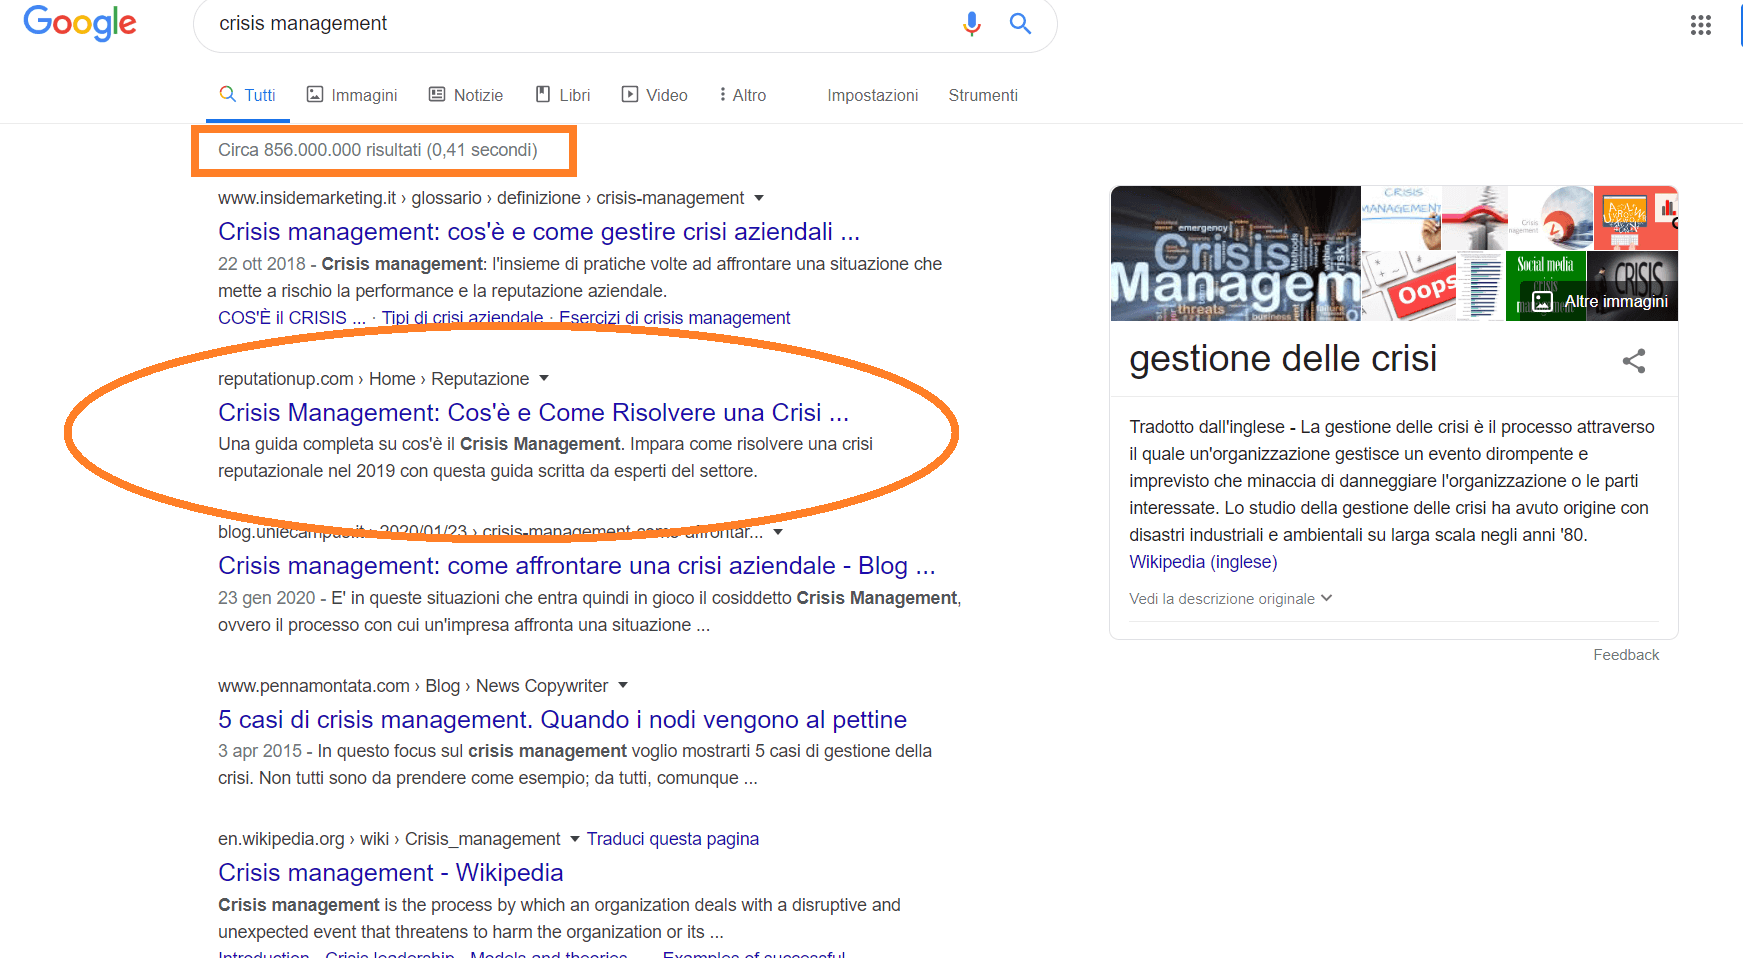1743x958 pixels.
Task: Open Strumenti search tools
Action: pyautogui.click(x=982, y=95)
